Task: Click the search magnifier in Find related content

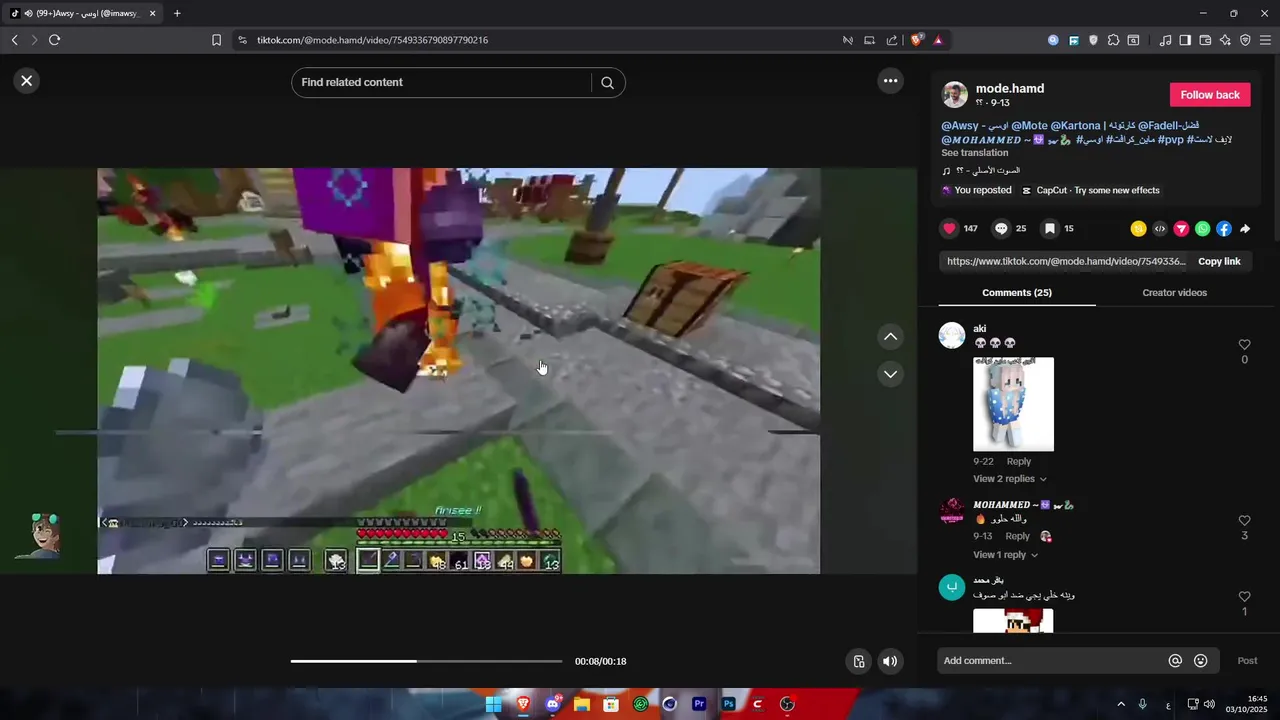Action: (x=607, y=83)
